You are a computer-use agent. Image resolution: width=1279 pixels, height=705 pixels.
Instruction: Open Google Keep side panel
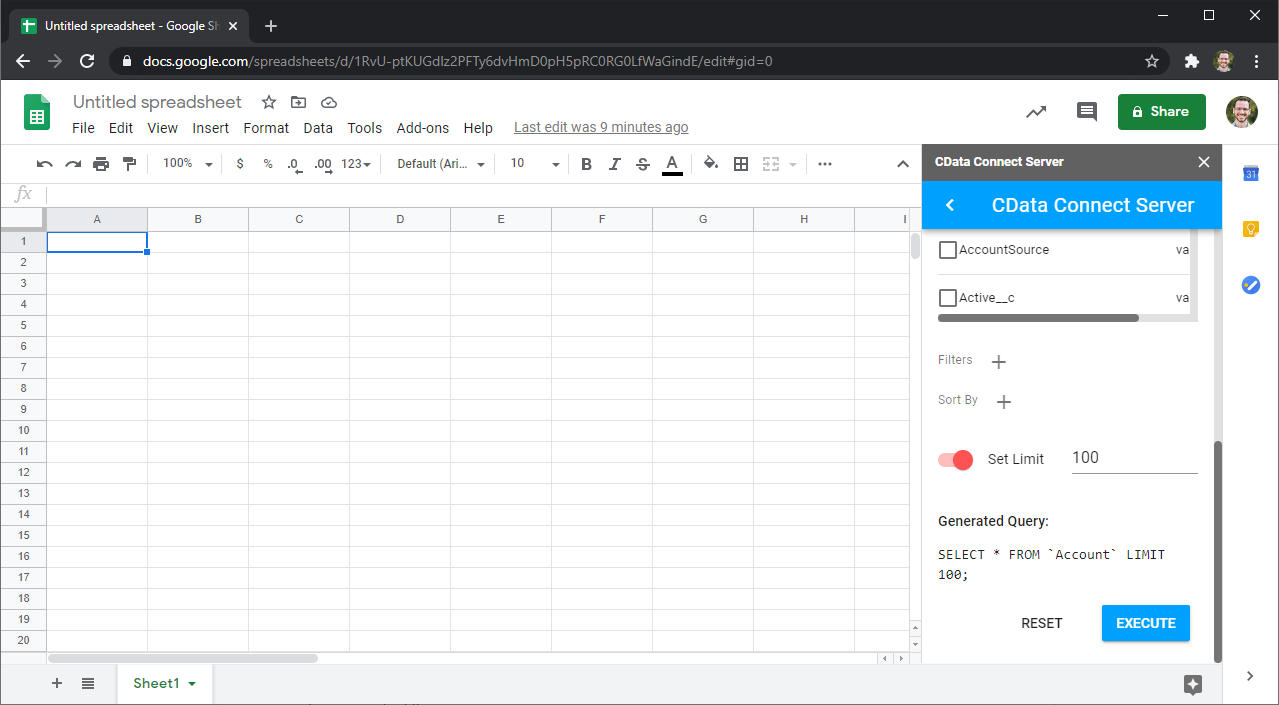[x=1250, y=229]
